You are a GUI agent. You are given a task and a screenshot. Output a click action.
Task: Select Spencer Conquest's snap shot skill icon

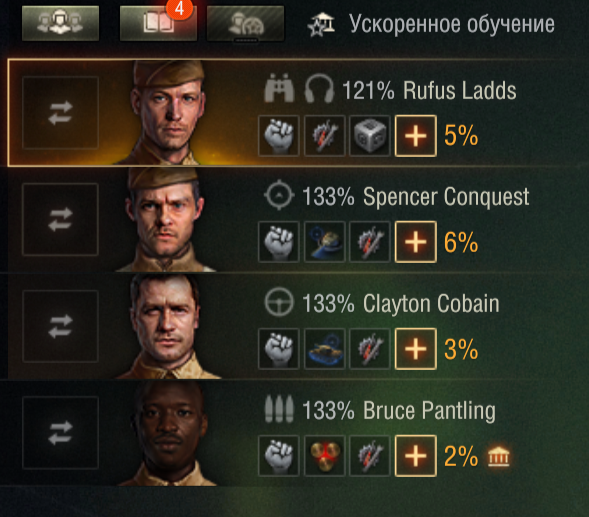pyautogui.click(x=324, y=242)
